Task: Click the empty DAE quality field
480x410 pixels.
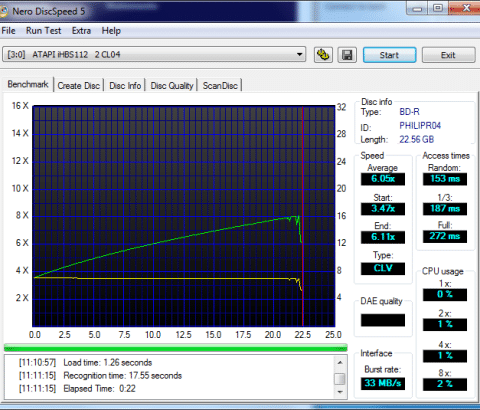Action: coord(383,320)
